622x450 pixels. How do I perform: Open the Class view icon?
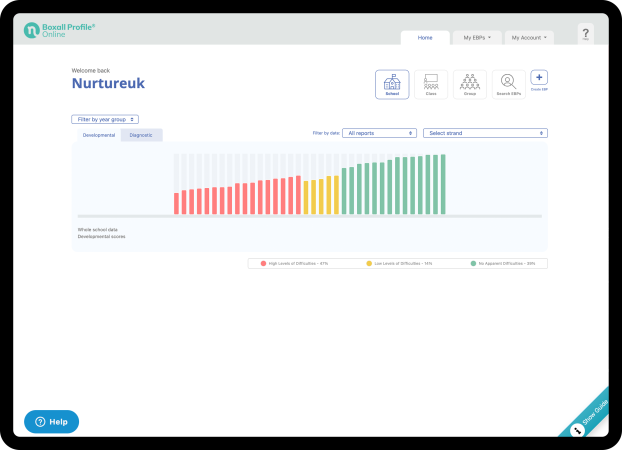tap(431, 84)
